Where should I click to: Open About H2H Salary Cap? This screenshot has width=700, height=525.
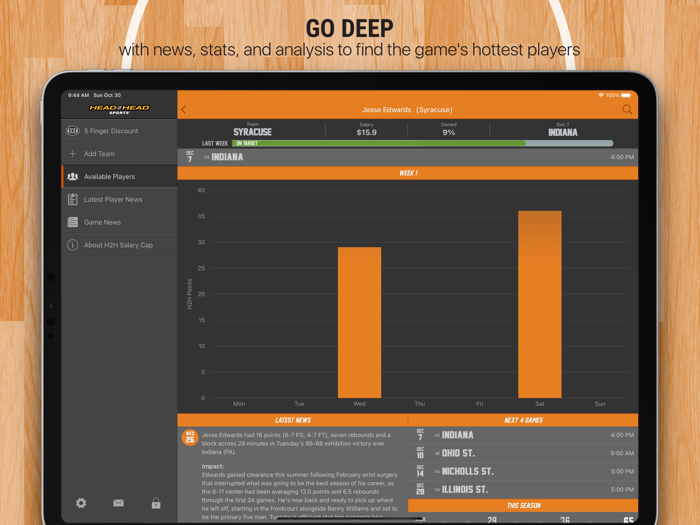(x=119, y=245)
